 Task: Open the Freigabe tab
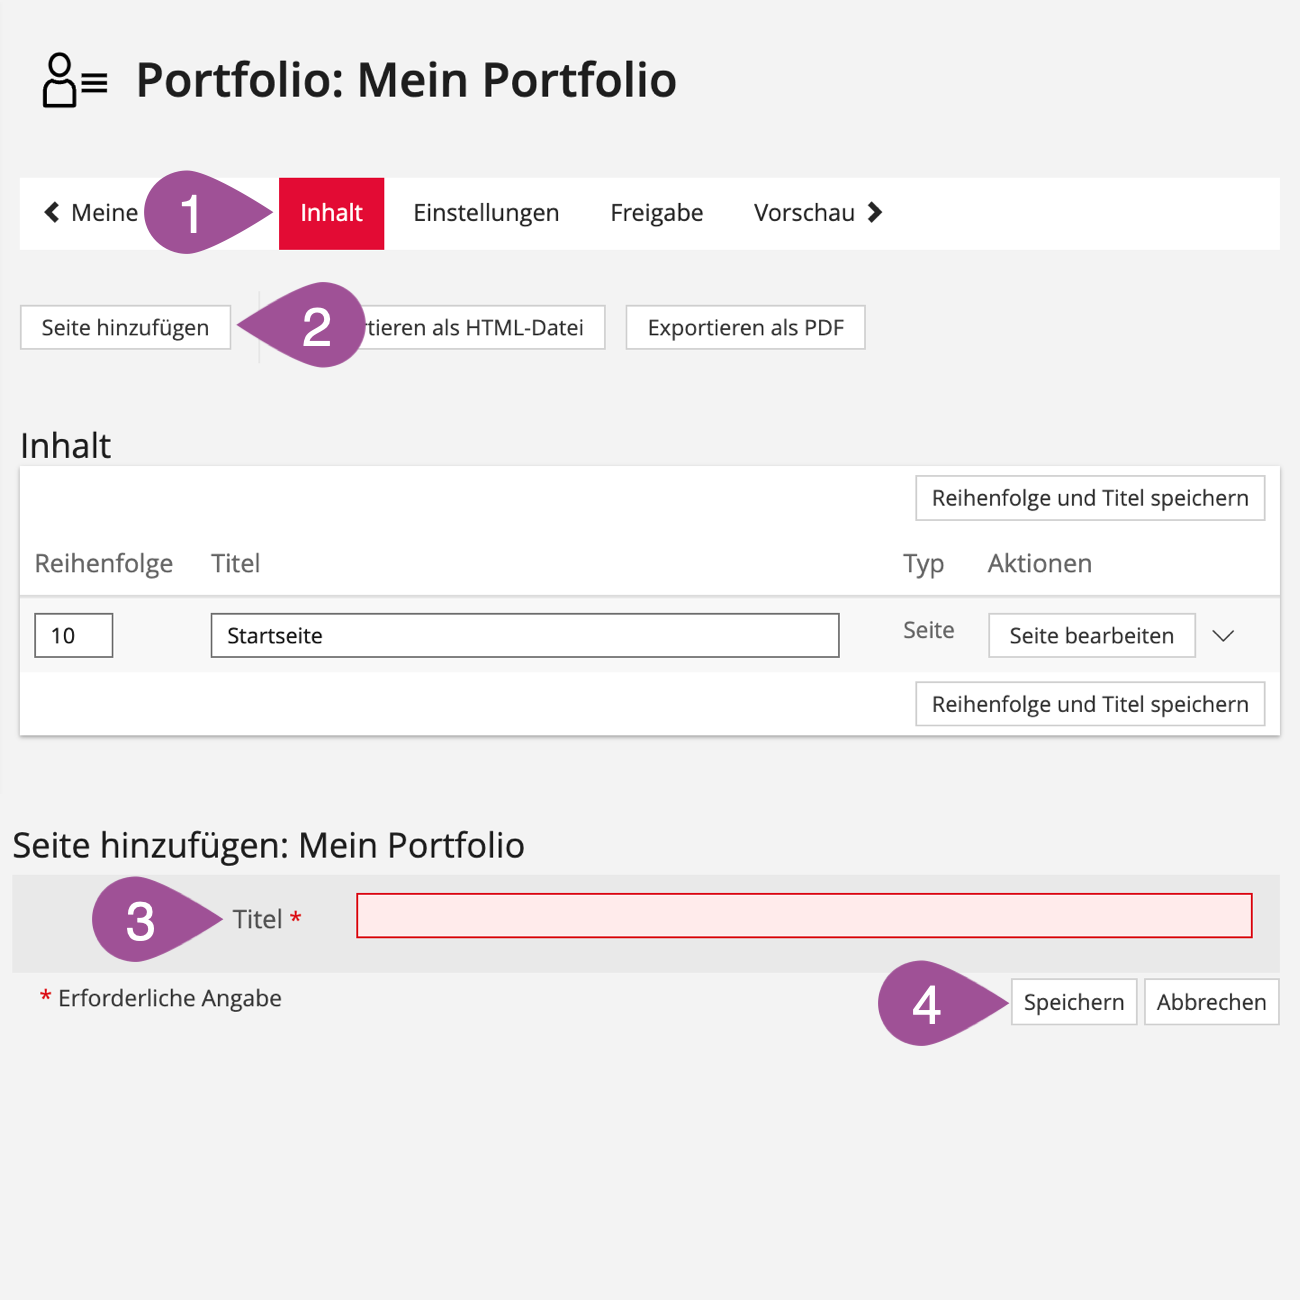pos(656,213)
